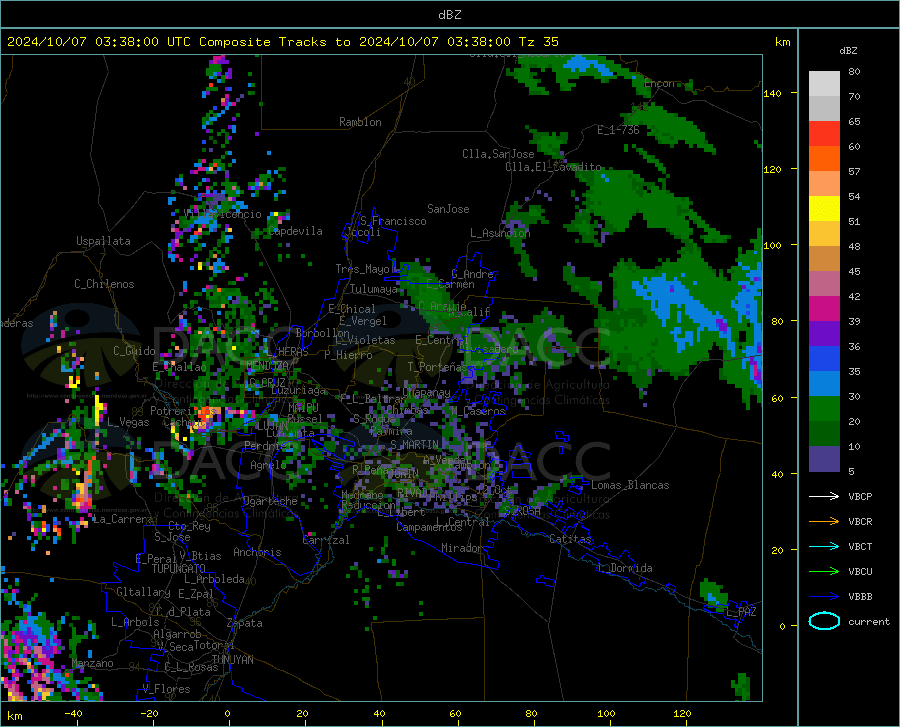Image resolution: width=900 pixels, height=727 pixels.
Task: Click the '80' value at the dBZ scale top
Action: click(854, 72)
